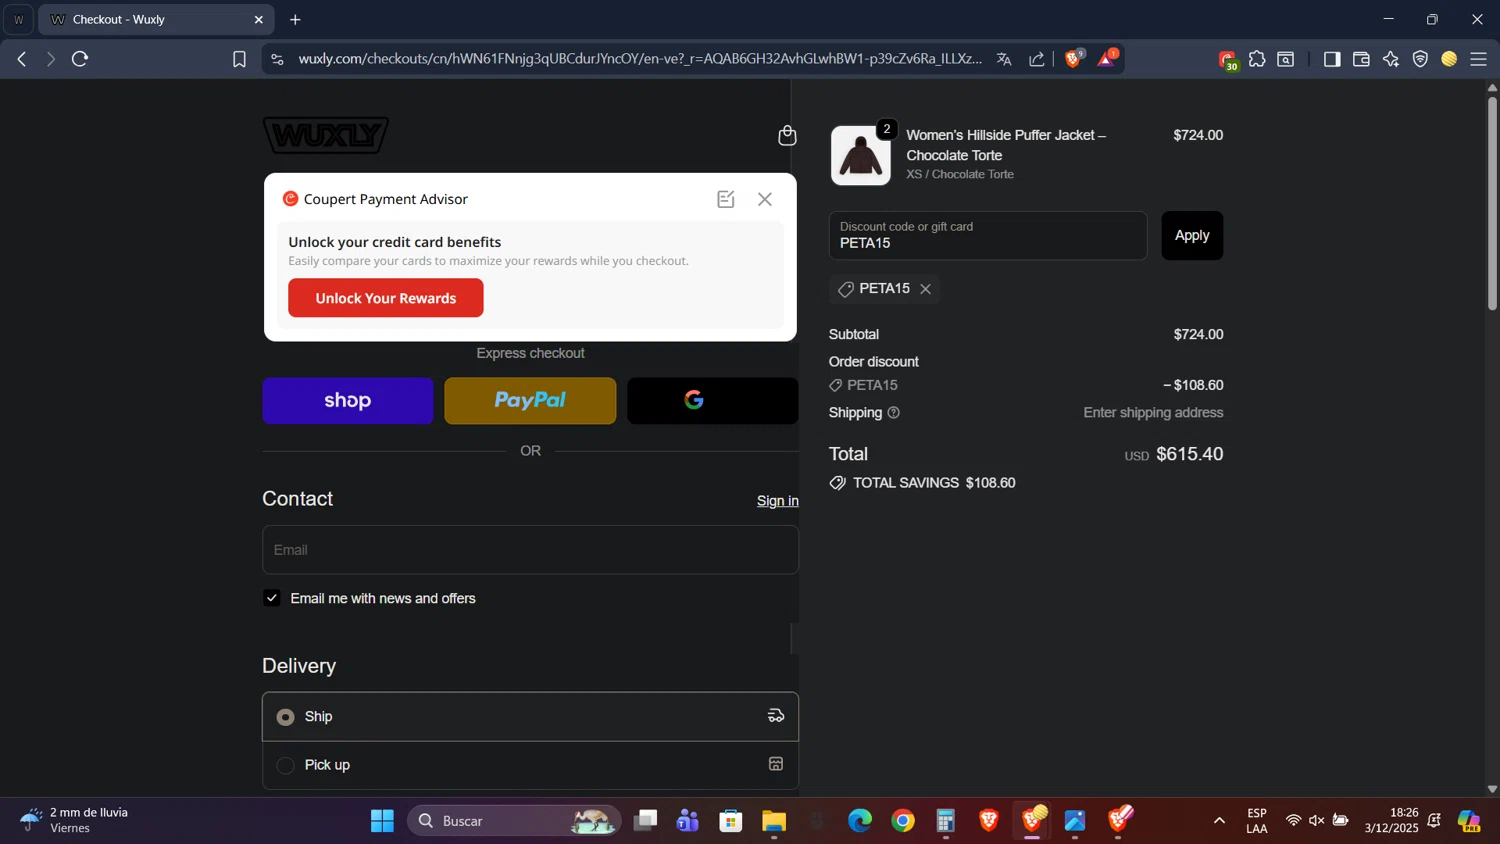This screenshot has width=1500, height=844.
Task: Select the Pick up delivery option
Action: pyautogui.click(x=286, y=765)
